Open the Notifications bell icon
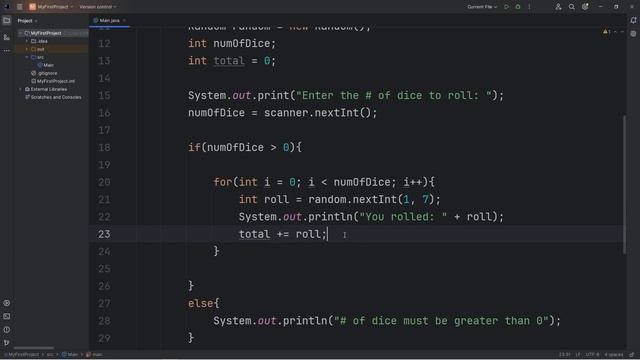 [x=633, y=20]
